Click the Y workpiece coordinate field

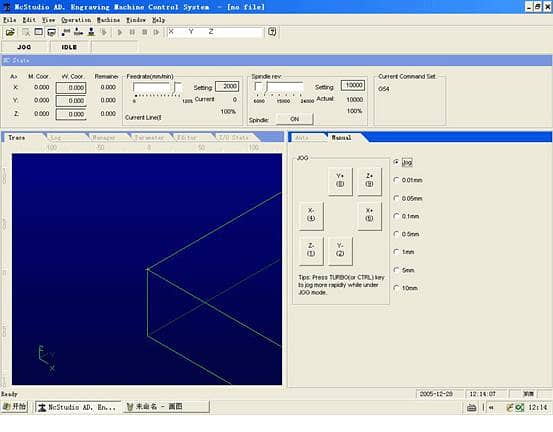(x=71, y=101)
